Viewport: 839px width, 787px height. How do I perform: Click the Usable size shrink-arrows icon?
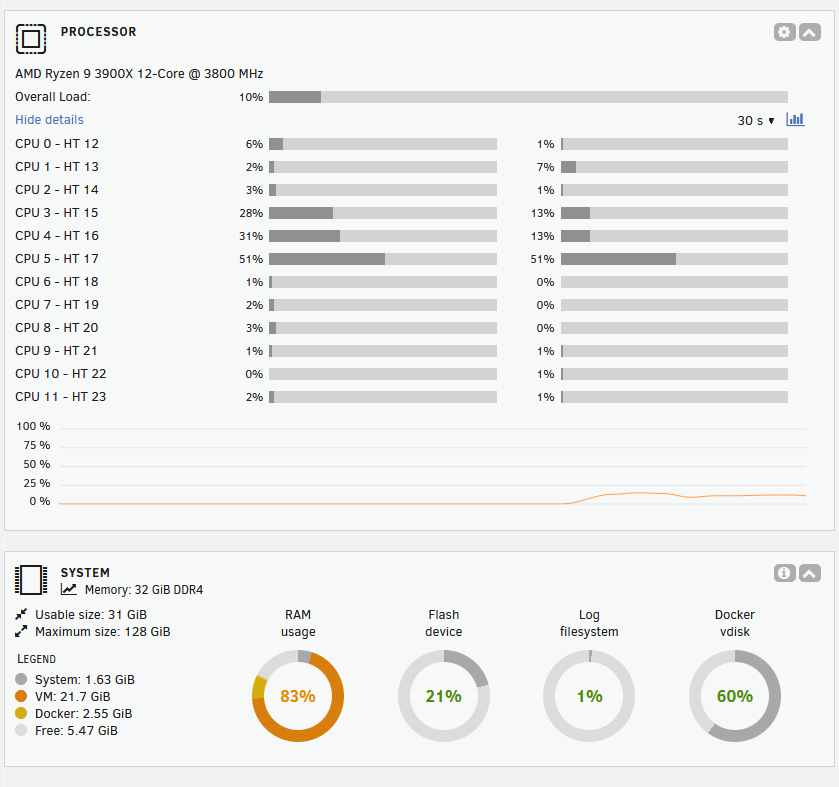click(x=22, y=614)
